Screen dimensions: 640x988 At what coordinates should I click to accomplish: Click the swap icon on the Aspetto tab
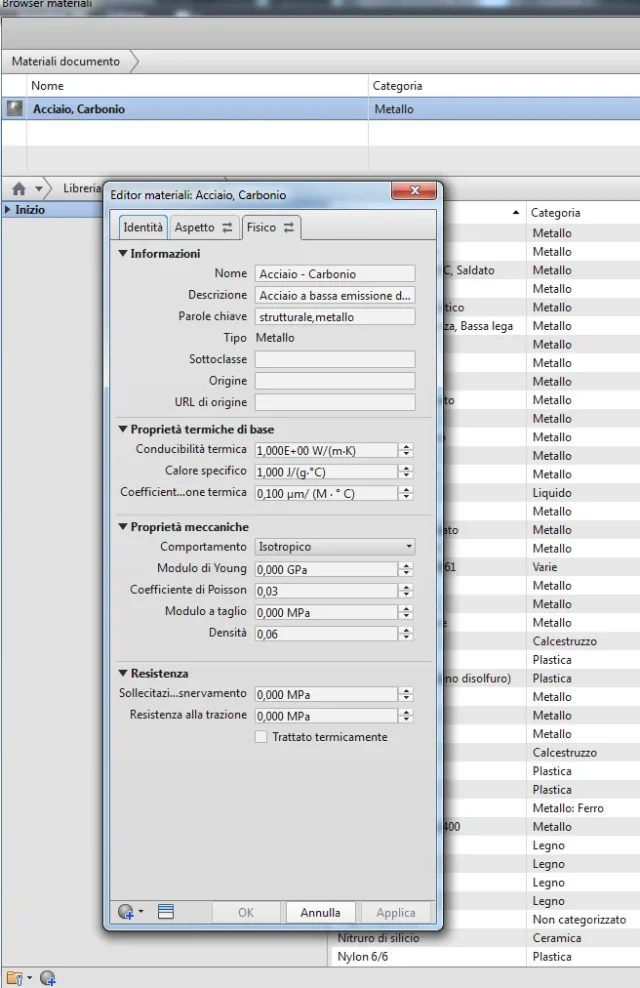pos(227,227)
